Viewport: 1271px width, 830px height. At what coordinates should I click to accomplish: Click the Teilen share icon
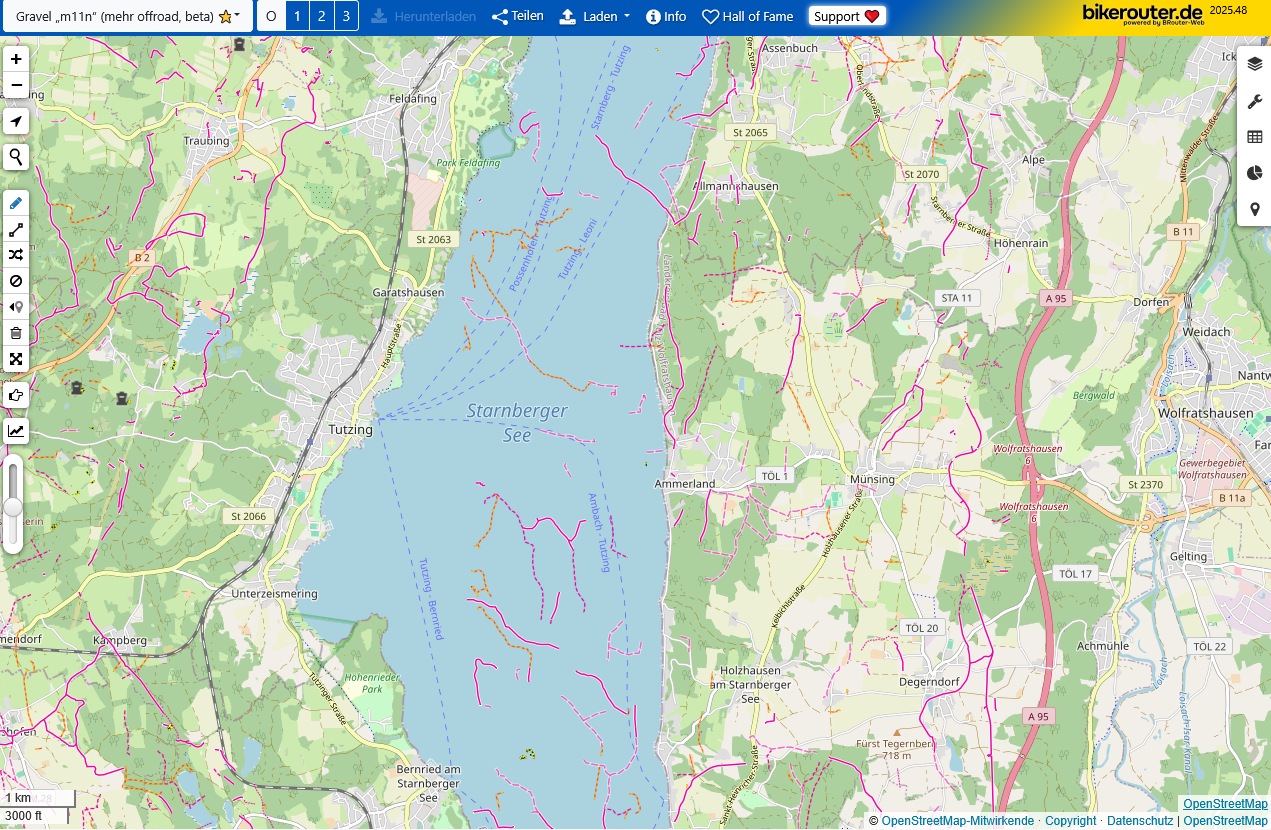pos(500,17)
